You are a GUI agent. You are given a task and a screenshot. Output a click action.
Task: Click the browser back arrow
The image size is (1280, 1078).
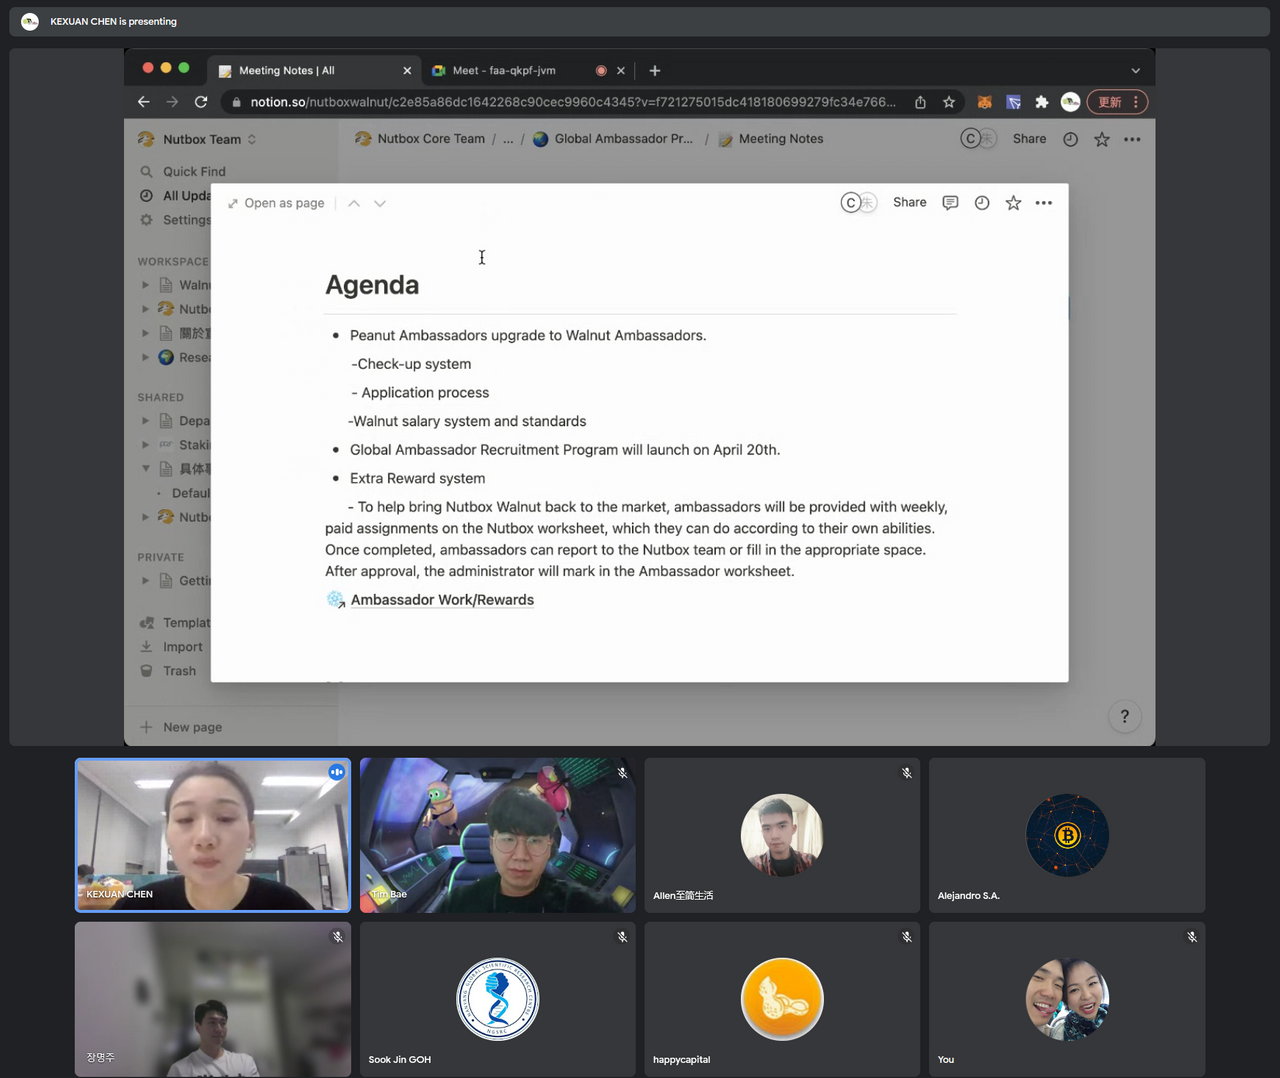pos(144,102)
